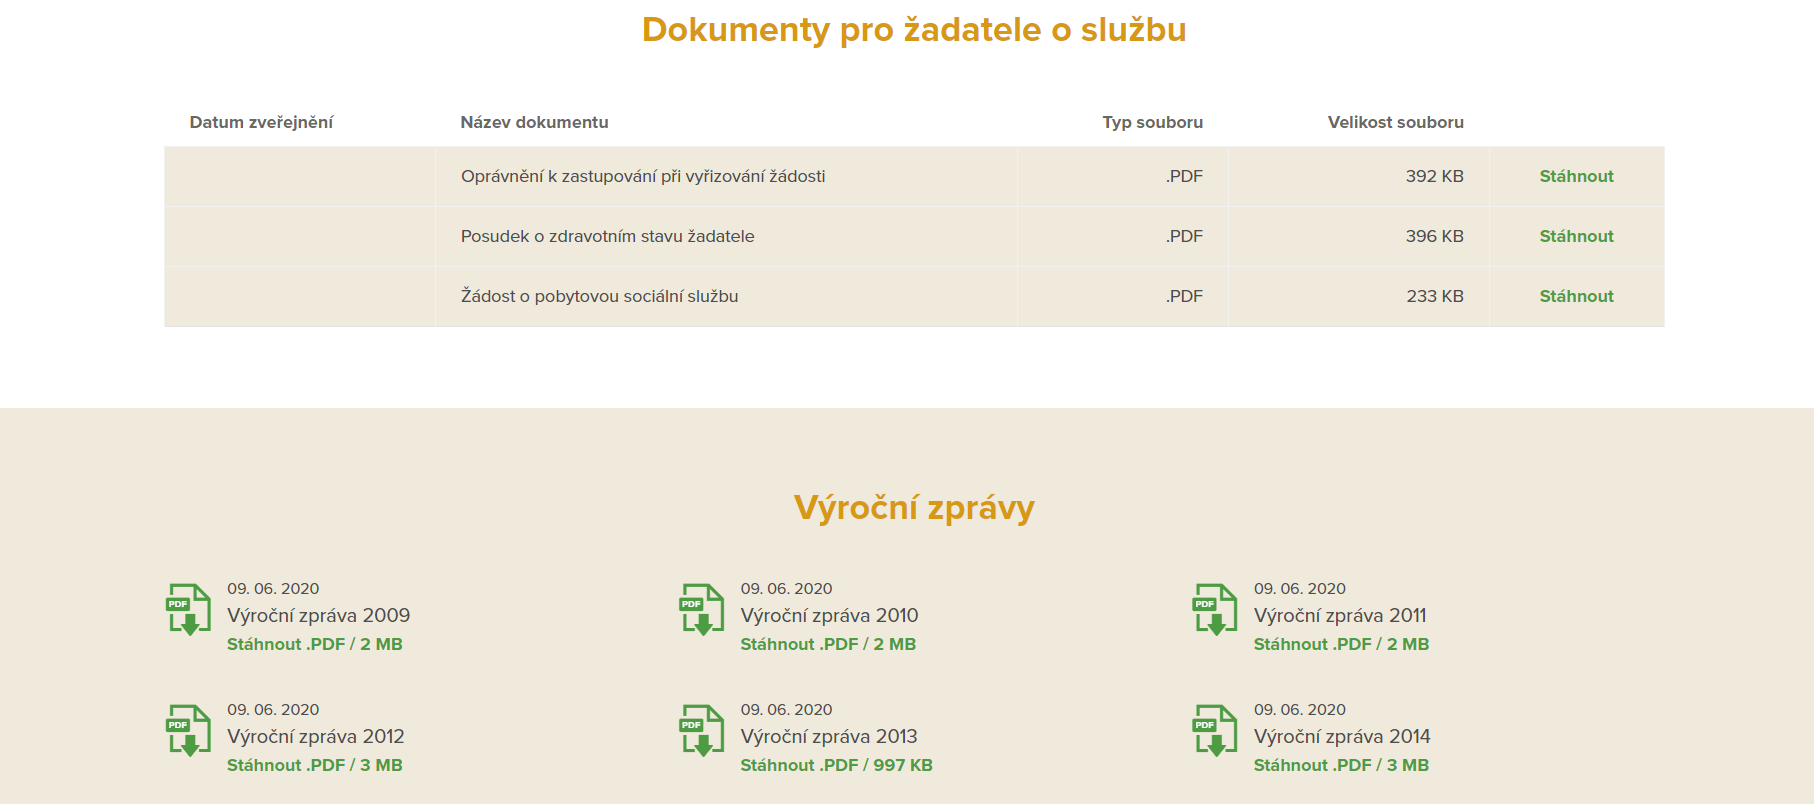This screenshot has height=804, width=1814.
Task: Download Oprávnění k zastupování document via Stáhnout
Action: tap(1576, 176)
